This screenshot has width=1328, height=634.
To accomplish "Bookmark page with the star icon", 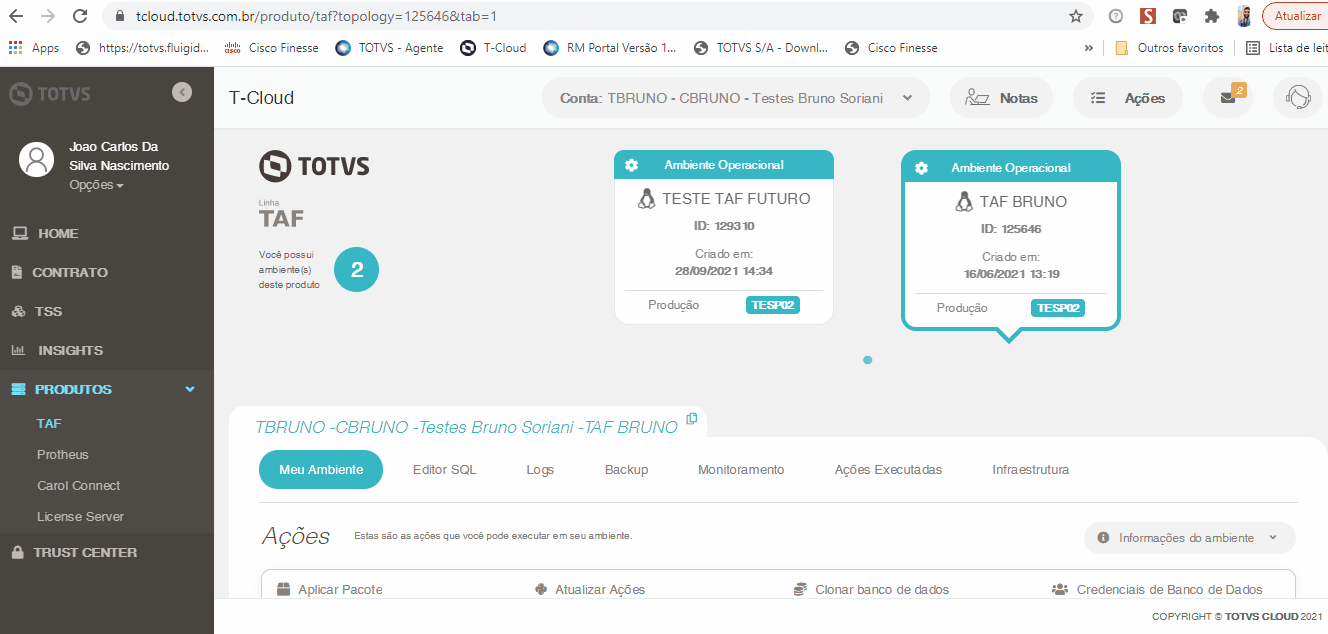I will point(1076,16).
